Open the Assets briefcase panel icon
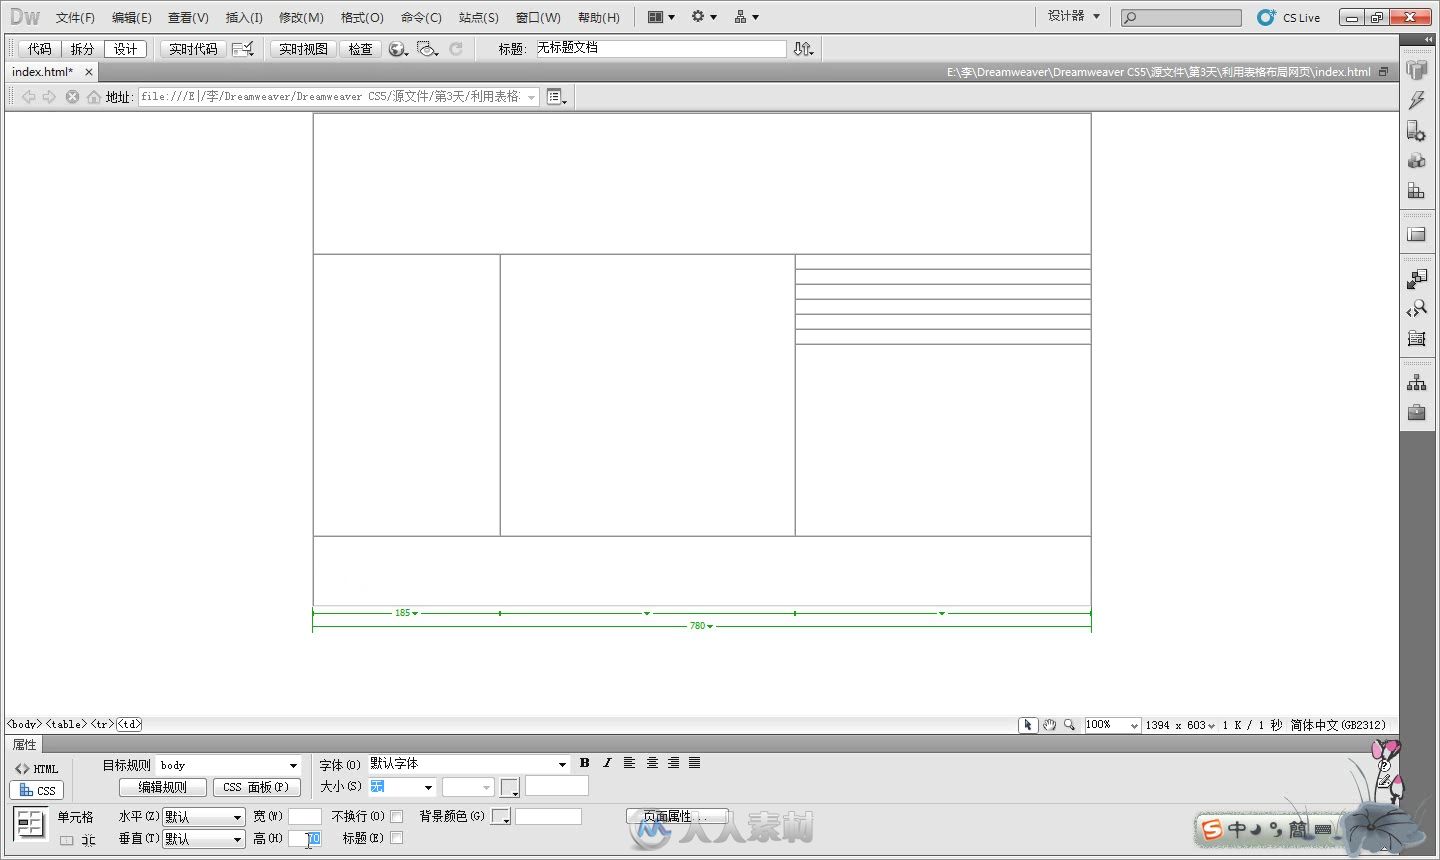The height and width of the screenshot is (860, 1440). (x=1416, y=412)
